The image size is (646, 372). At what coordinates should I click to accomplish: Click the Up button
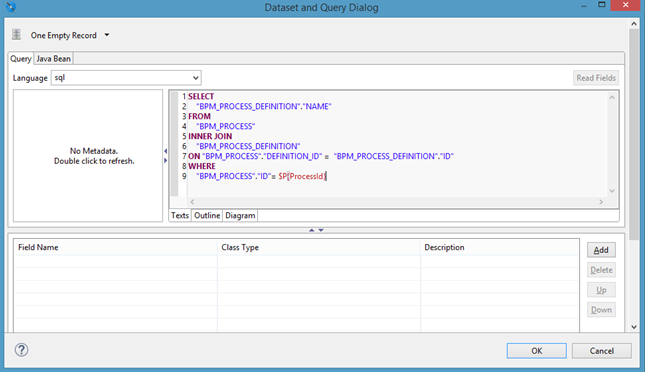(x=601, y=290)
